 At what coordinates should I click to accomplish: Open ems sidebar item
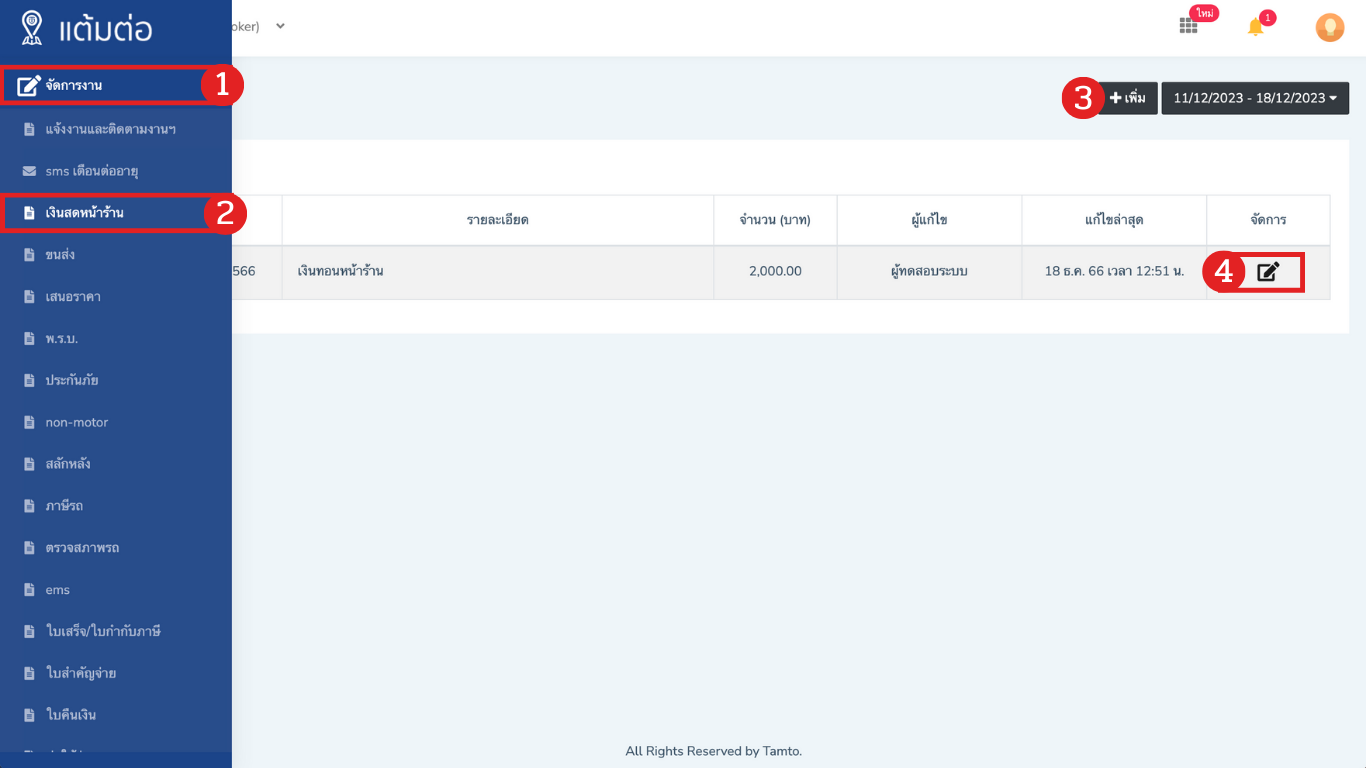(x=116, y=590)
